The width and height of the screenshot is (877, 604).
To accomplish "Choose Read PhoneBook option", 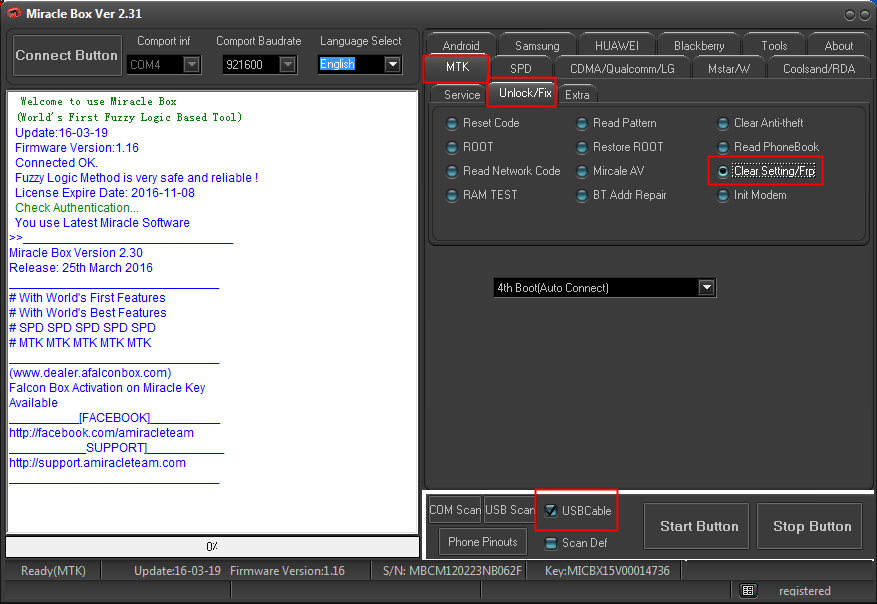I will pyautogui.click(x=768, y=147).
